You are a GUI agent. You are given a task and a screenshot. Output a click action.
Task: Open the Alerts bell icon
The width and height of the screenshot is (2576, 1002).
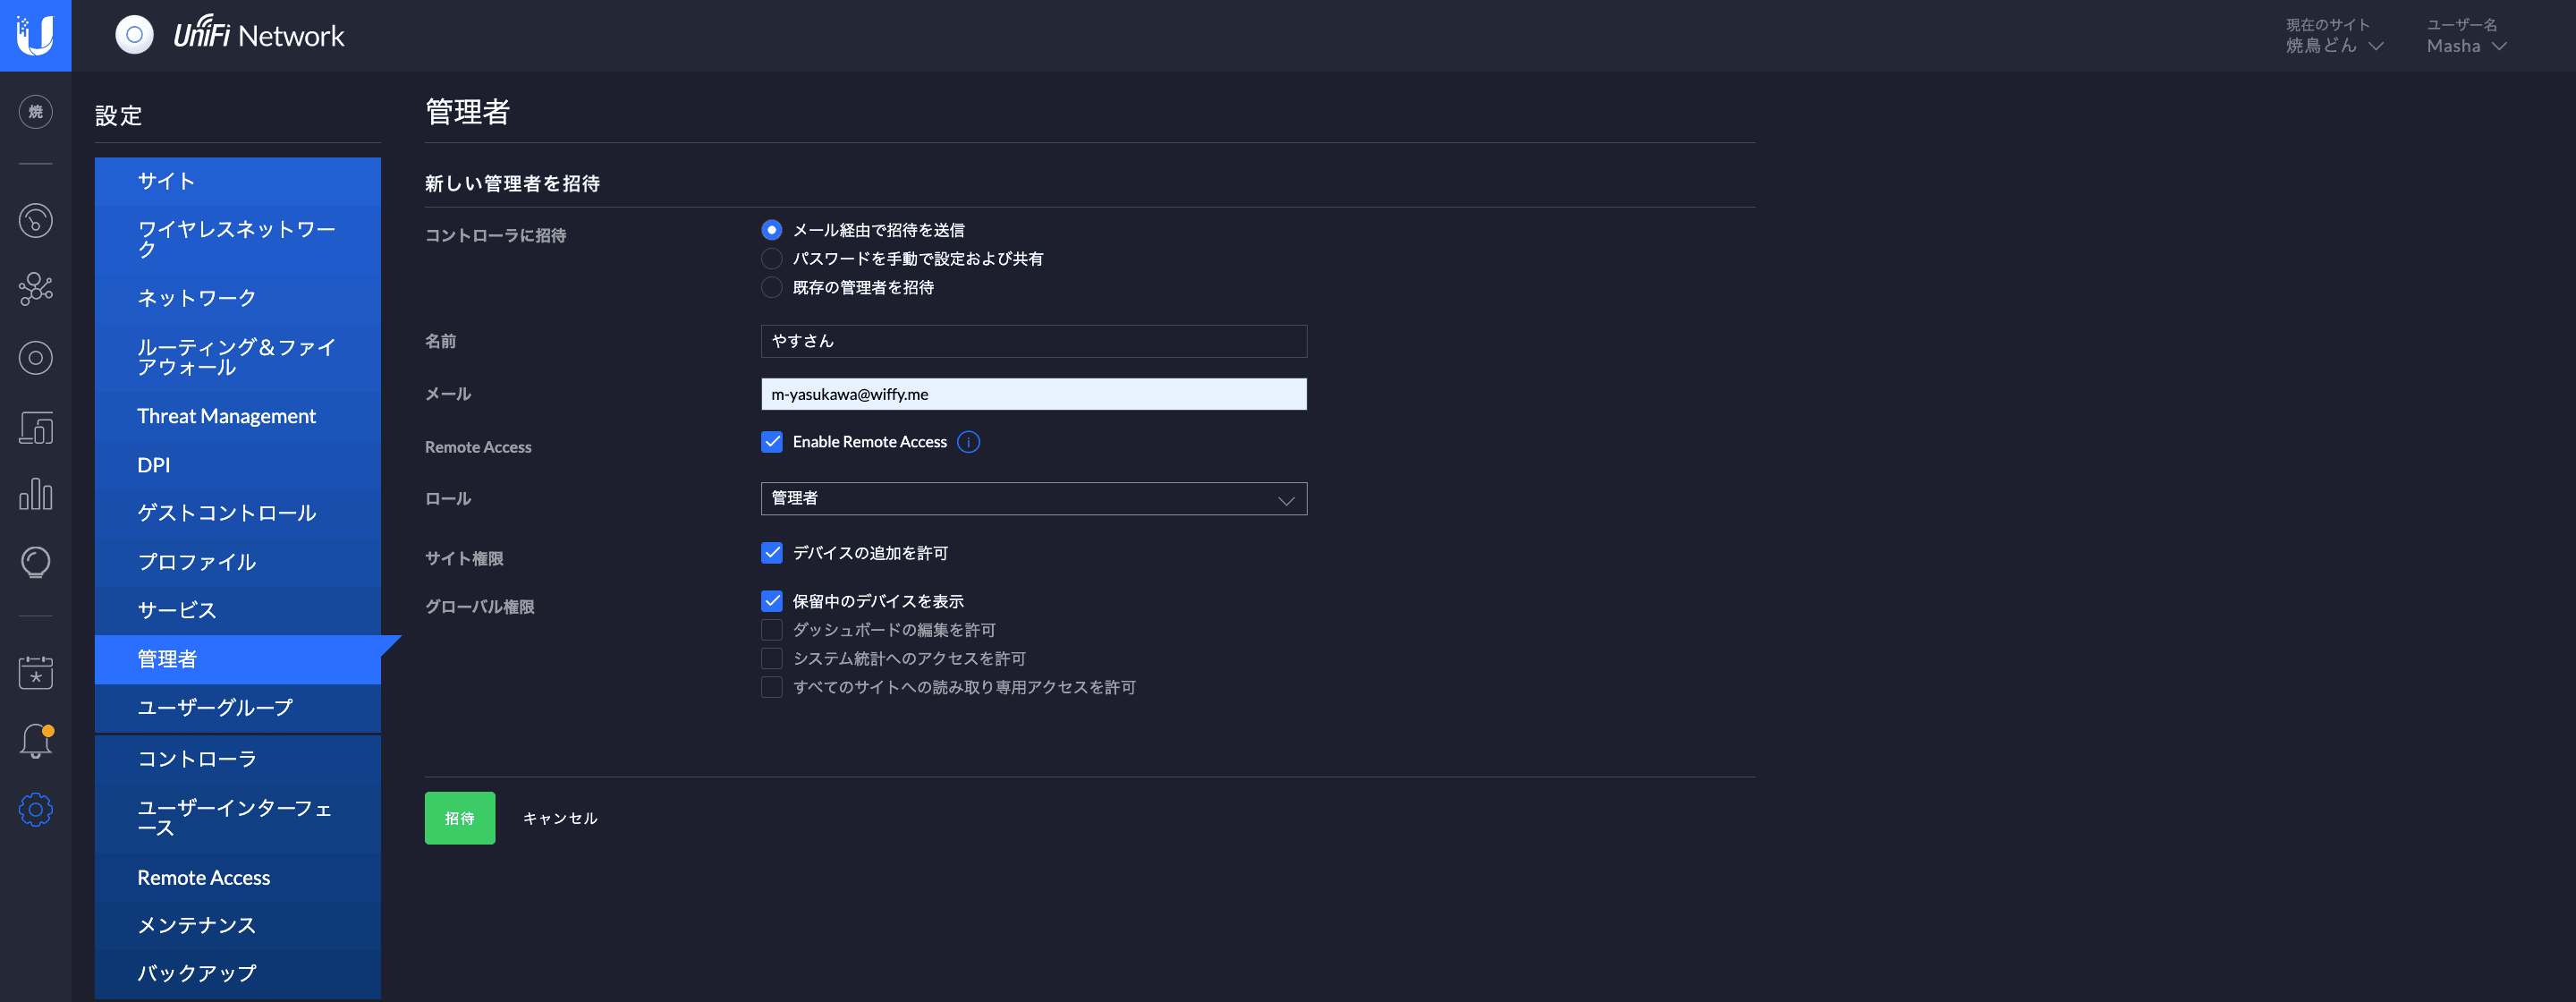pyautogui.click(x=36, y=741)
